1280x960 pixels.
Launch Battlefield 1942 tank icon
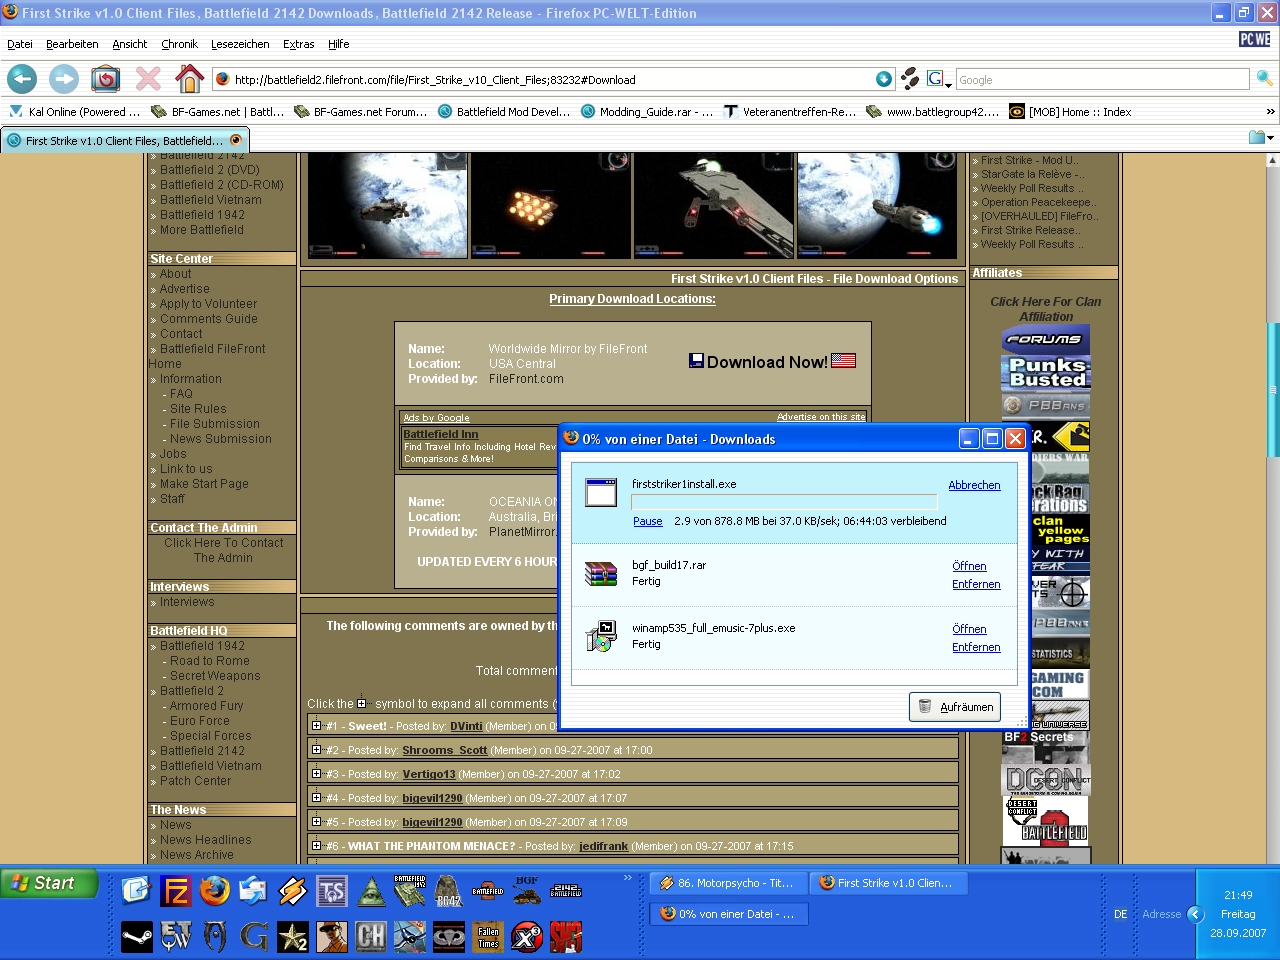[x=410, y=890]
